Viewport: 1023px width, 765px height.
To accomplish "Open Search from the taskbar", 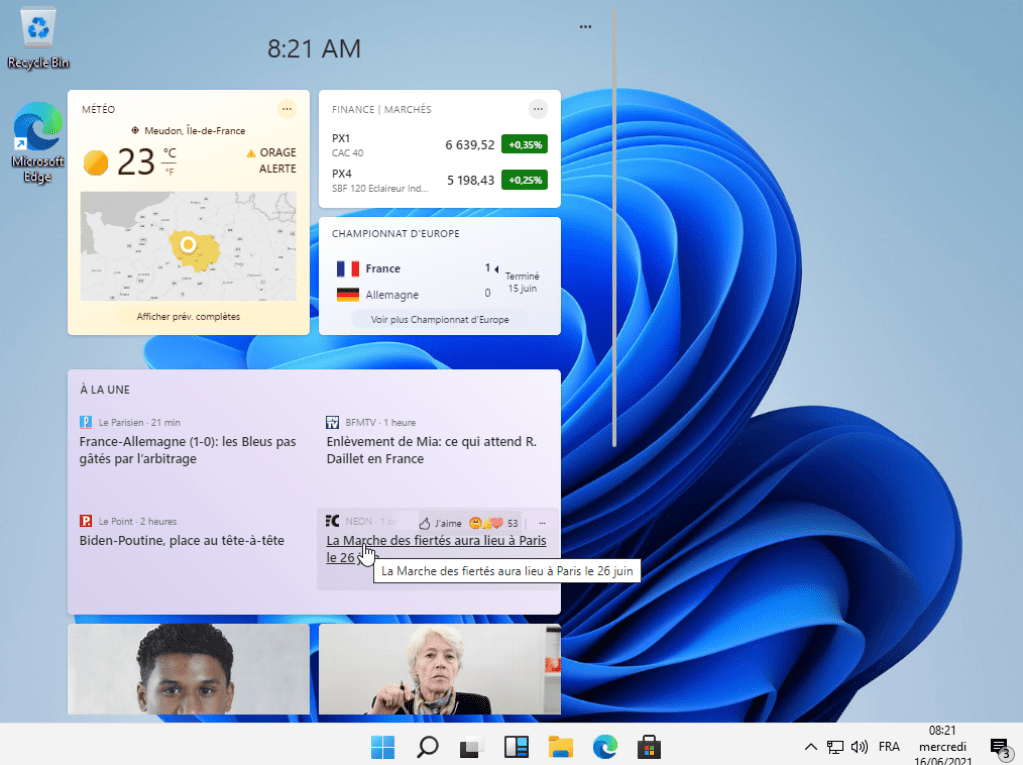I will [x=427, y=746].
